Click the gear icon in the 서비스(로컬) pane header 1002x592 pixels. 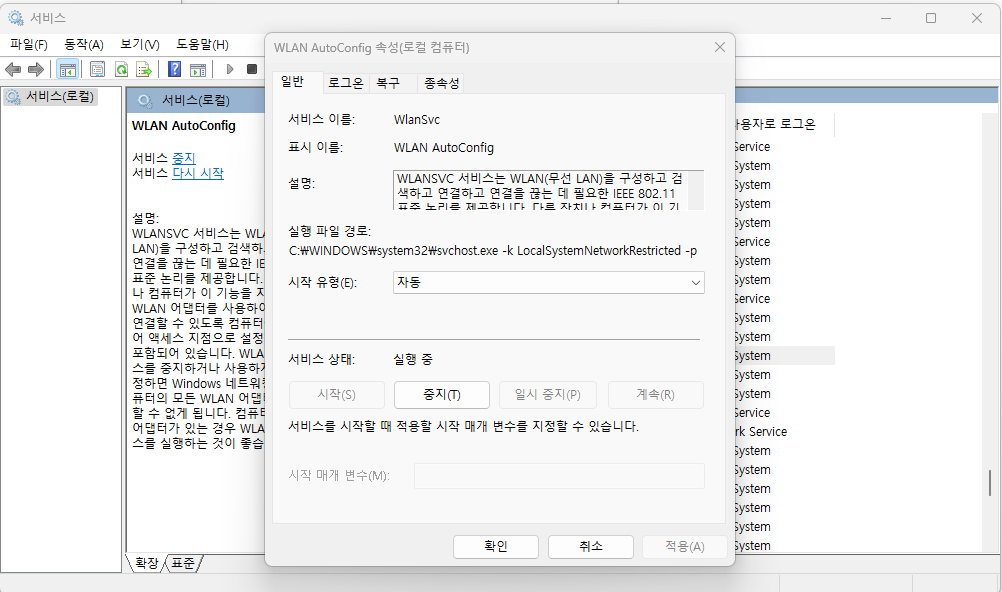point(145,100)
